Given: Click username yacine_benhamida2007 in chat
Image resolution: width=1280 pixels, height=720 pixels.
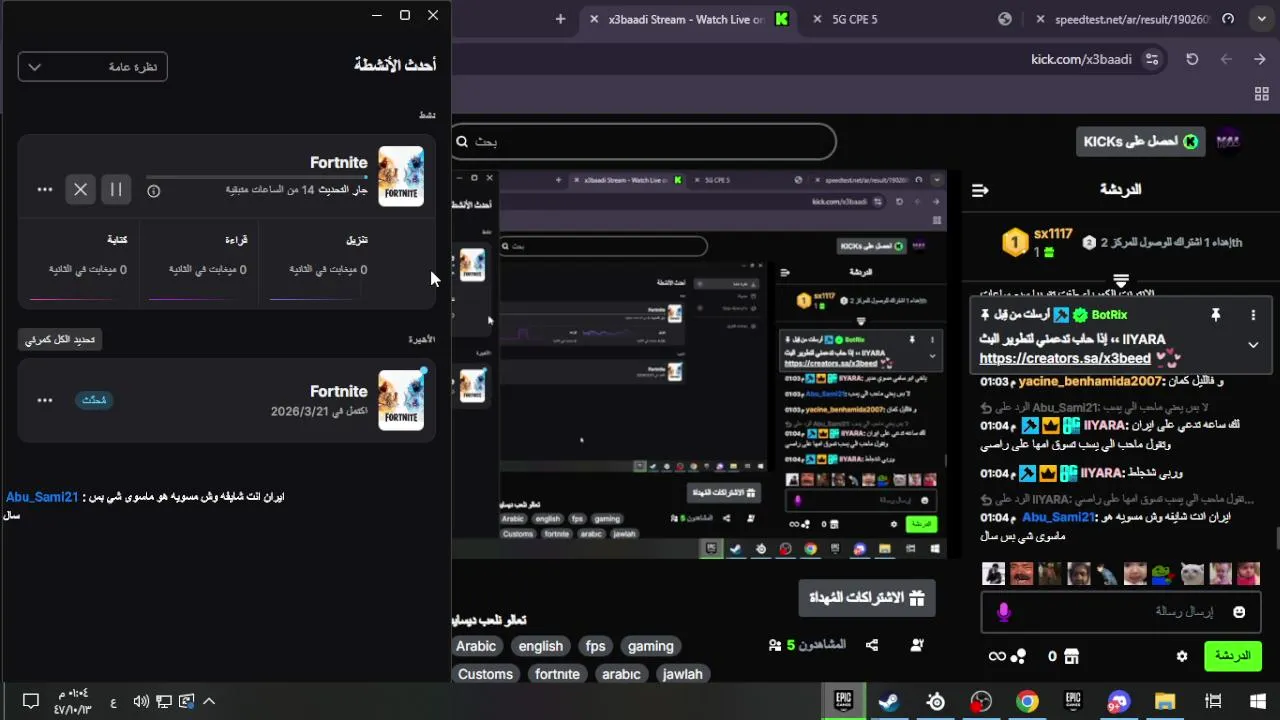Looking at the screenshot, I should coord(1090,381).
